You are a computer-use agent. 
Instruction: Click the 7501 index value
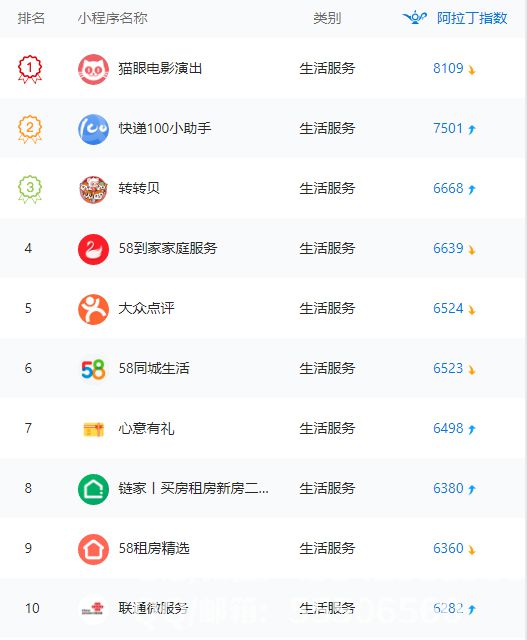tap(448, 128)
